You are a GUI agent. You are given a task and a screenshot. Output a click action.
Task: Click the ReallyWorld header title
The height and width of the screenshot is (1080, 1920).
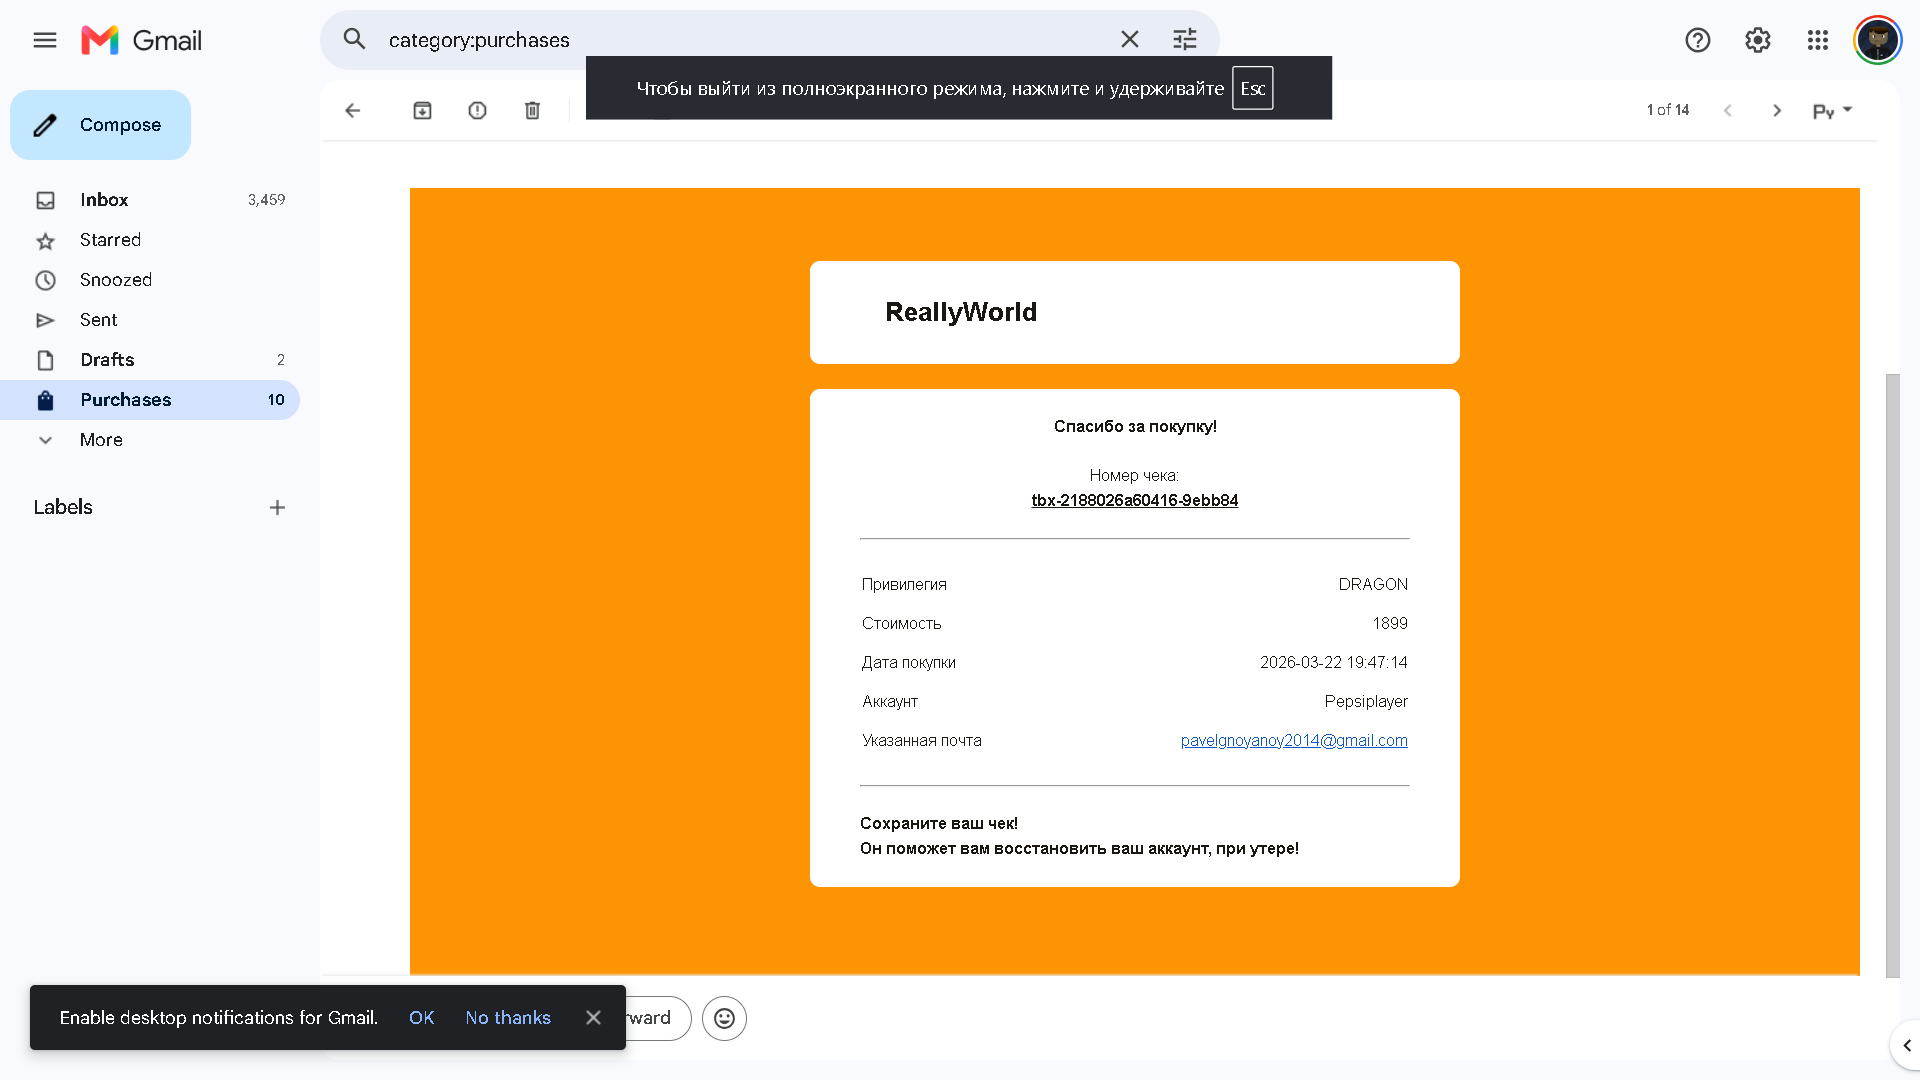[x=961, y=312]
